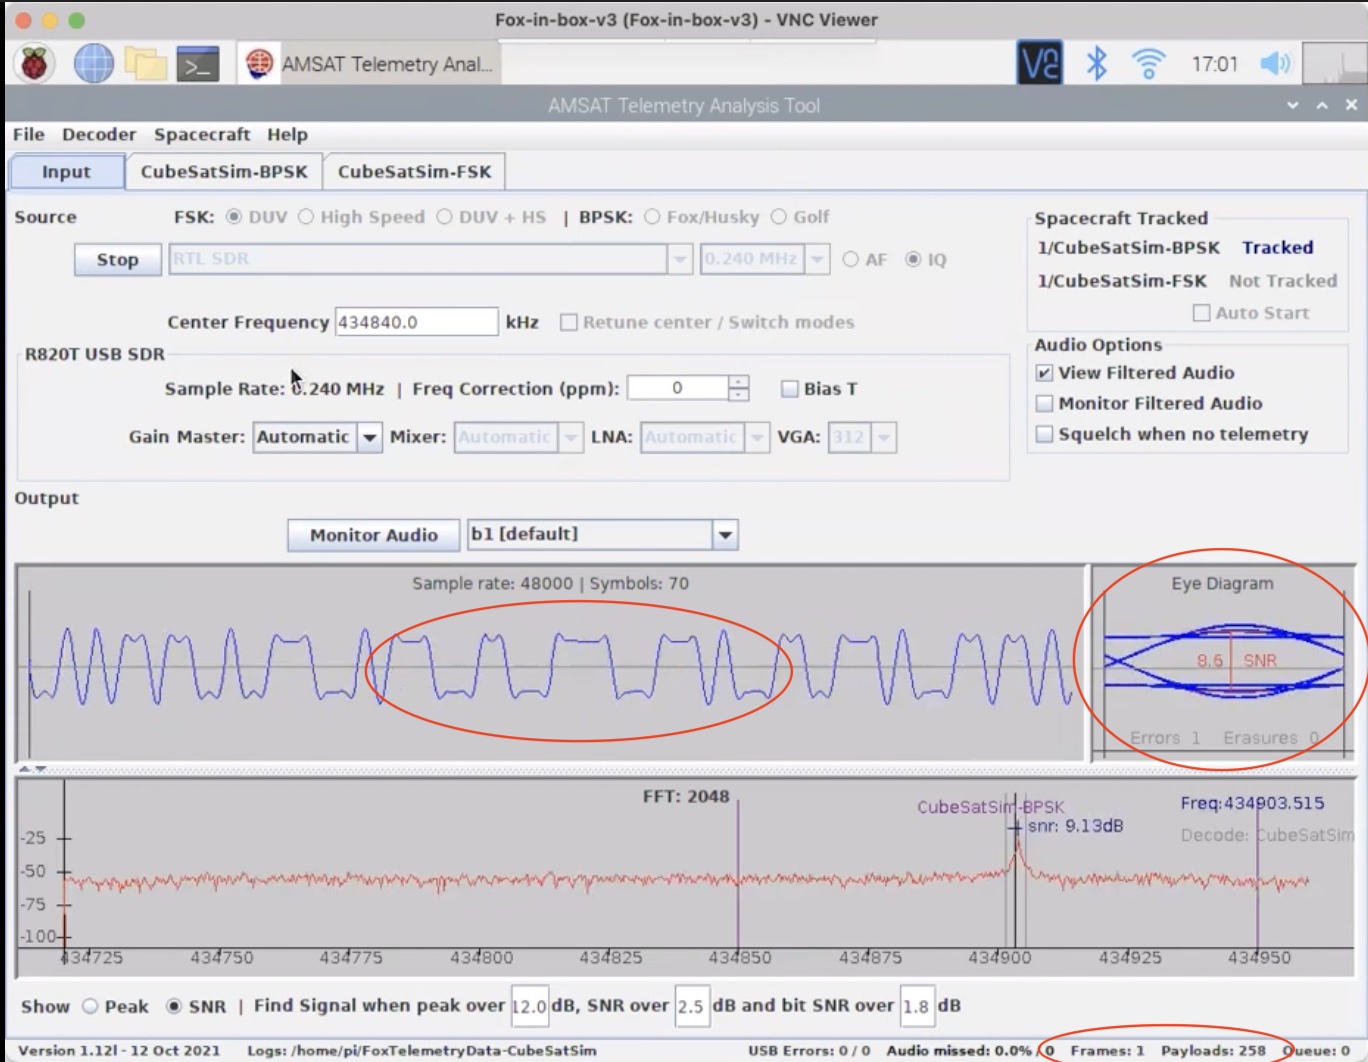Launch the terminal from the taskbar
Image resolution: width=1368 pixels, height=1062 pixels.
click(x=198, y=64)
